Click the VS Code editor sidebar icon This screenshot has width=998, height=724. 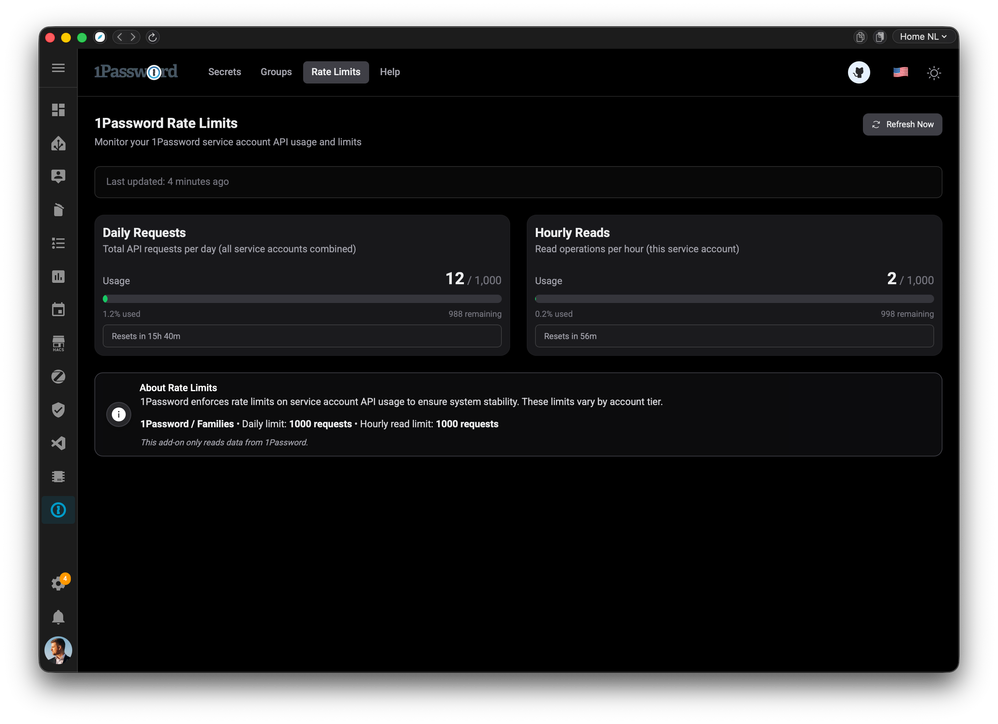[58, 443]
